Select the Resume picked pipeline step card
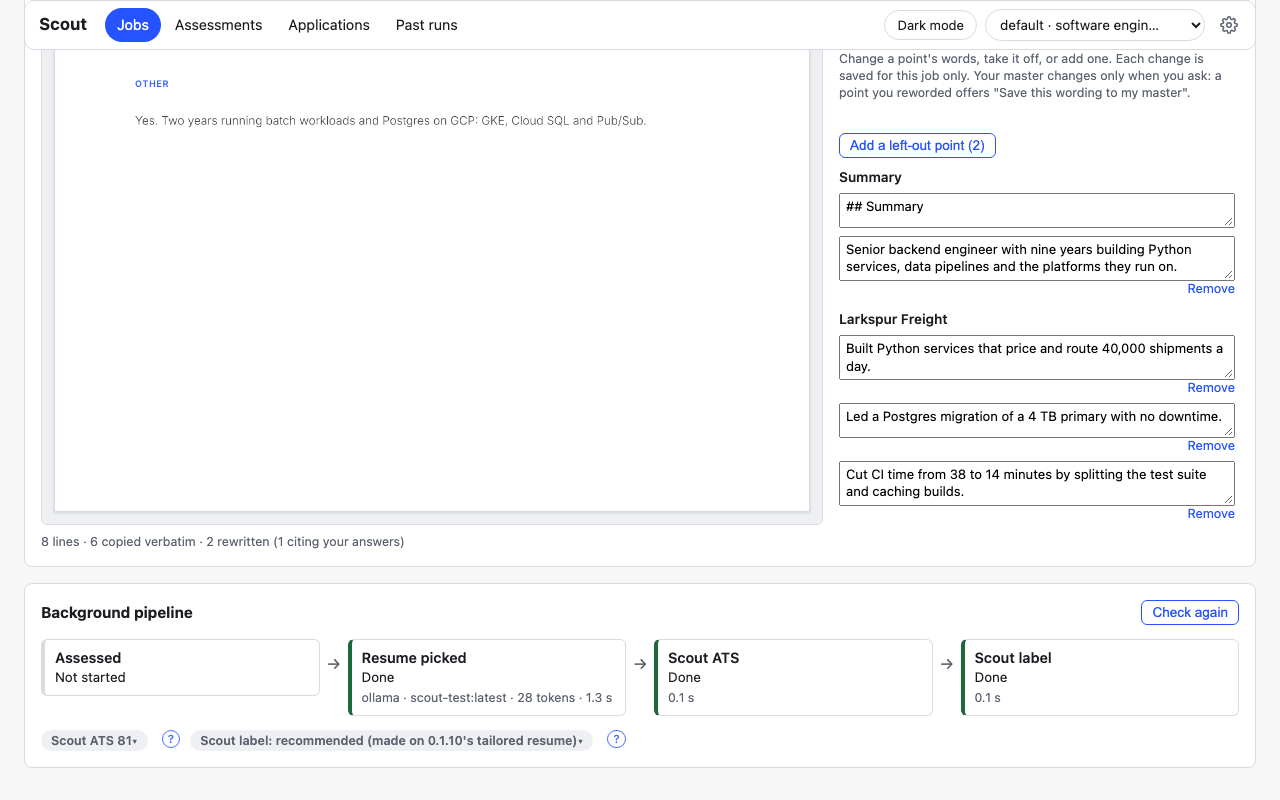 (x=487, y=678)
